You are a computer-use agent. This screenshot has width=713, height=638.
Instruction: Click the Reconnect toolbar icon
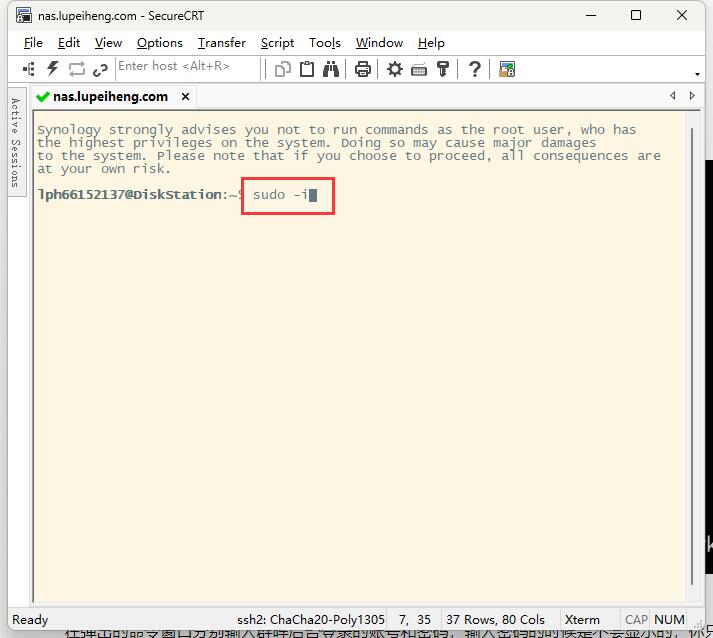(x=76, y=69)
